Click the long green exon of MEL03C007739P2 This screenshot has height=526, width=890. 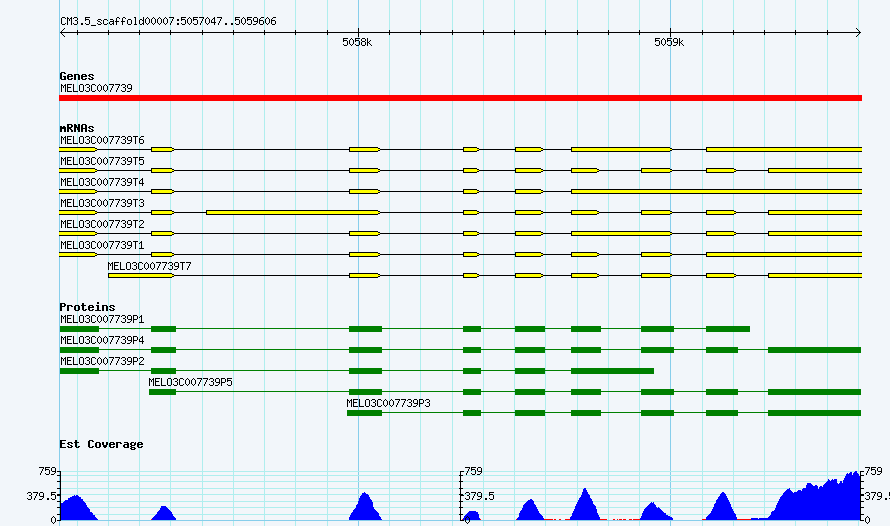[x=612, y=371]
